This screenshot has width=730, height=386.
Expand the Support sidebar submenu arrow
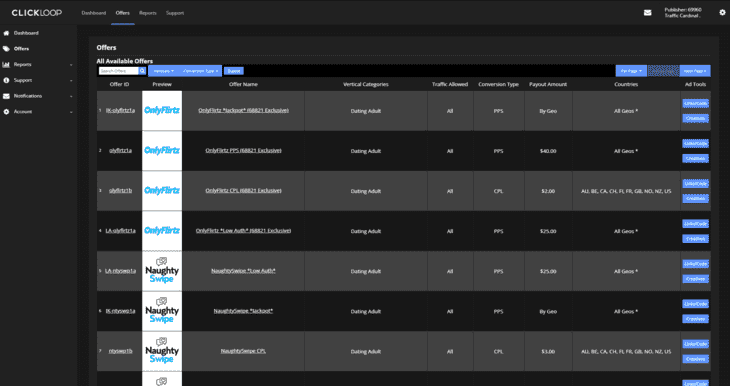coord(71,81)
